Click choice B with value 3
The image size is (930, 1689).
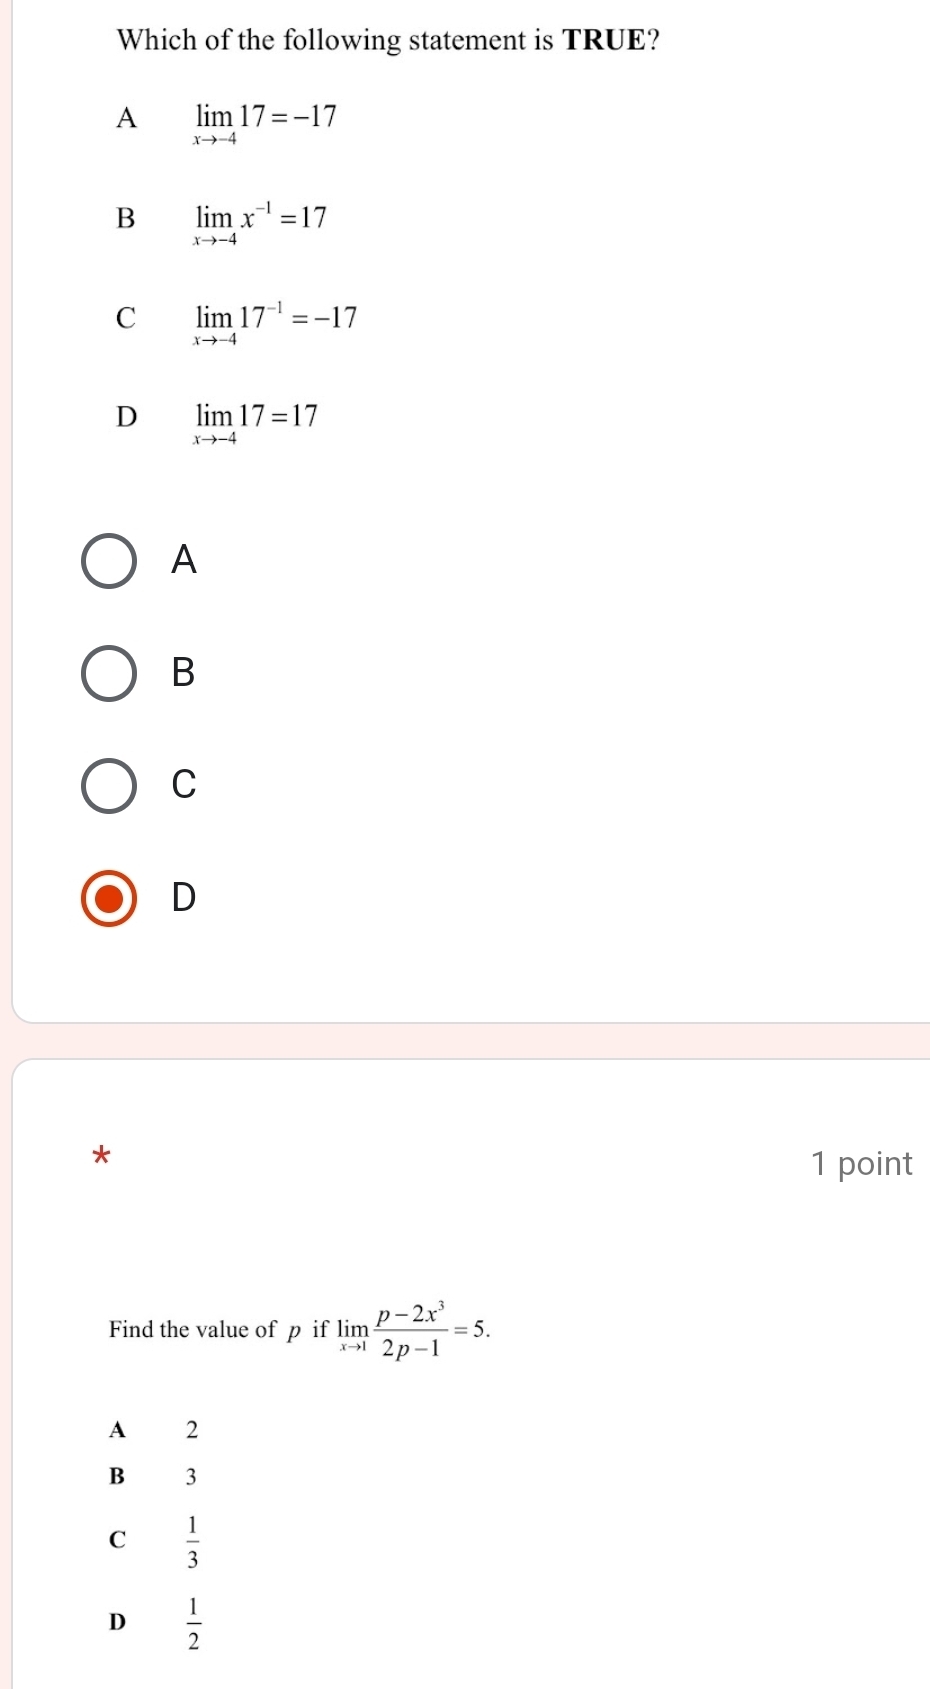(154, 1476)
